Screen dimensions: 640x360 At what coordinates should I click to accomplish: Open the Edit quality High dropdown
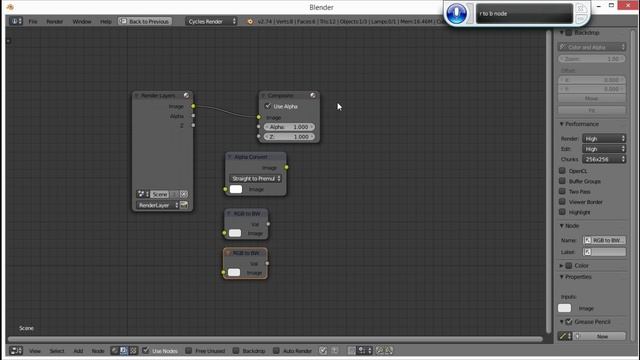coord(604,149)
